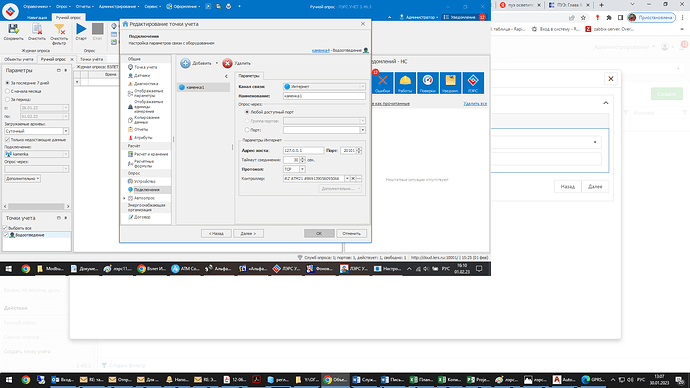Click the clear (x) icon in the Контроллер field
Viewport: 690px width, 388px height.
(353, 179)
